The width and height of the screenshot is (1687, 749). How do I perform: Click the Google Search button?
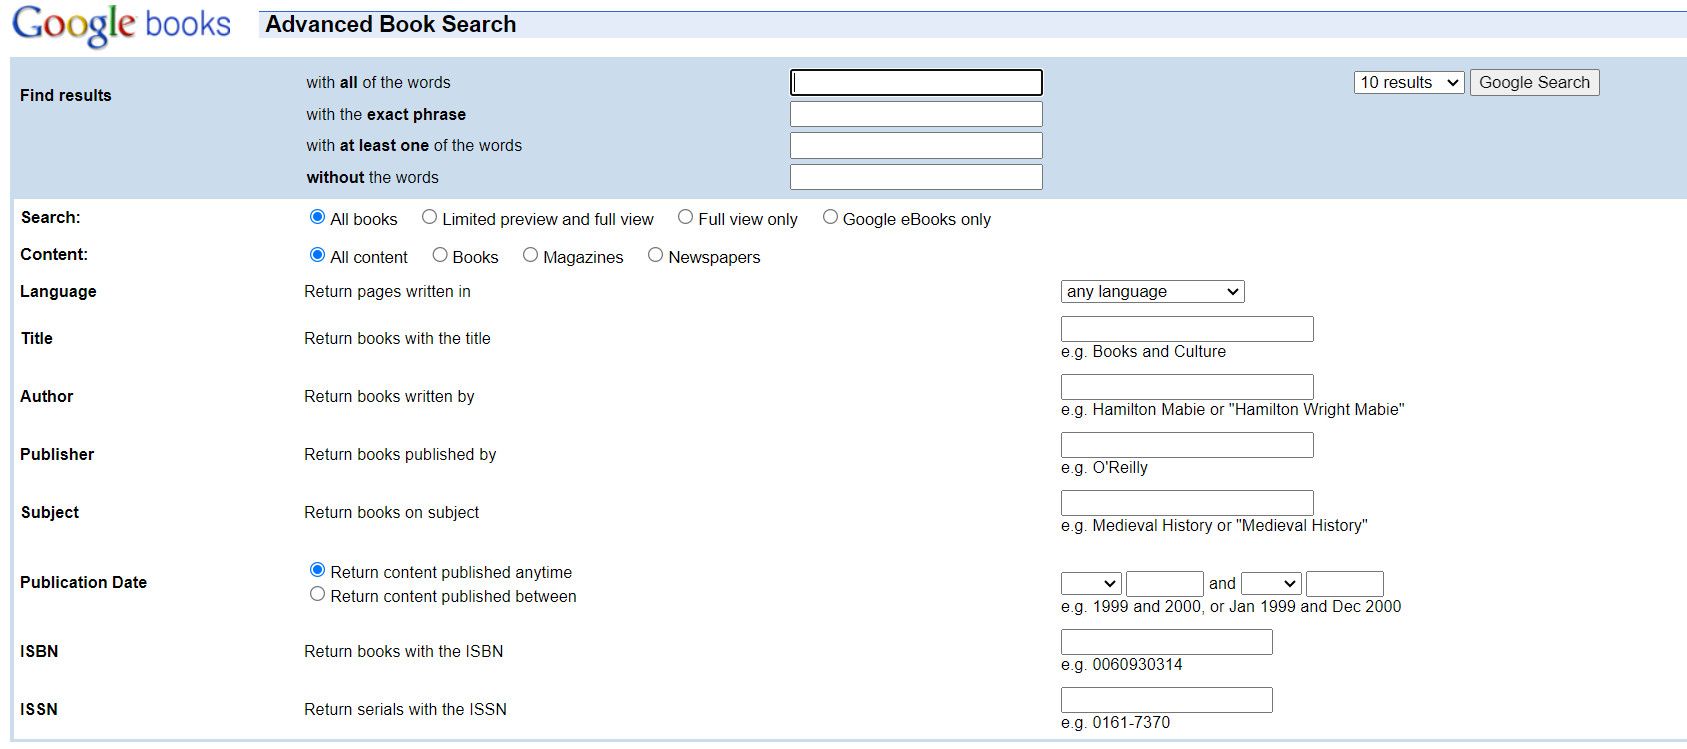pos(1534,82)
